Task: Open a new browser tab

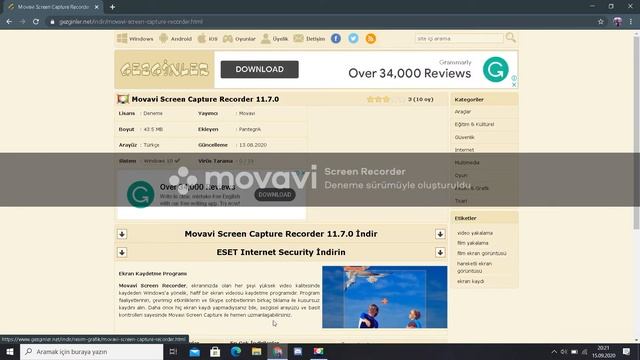Action: [112, 7]
